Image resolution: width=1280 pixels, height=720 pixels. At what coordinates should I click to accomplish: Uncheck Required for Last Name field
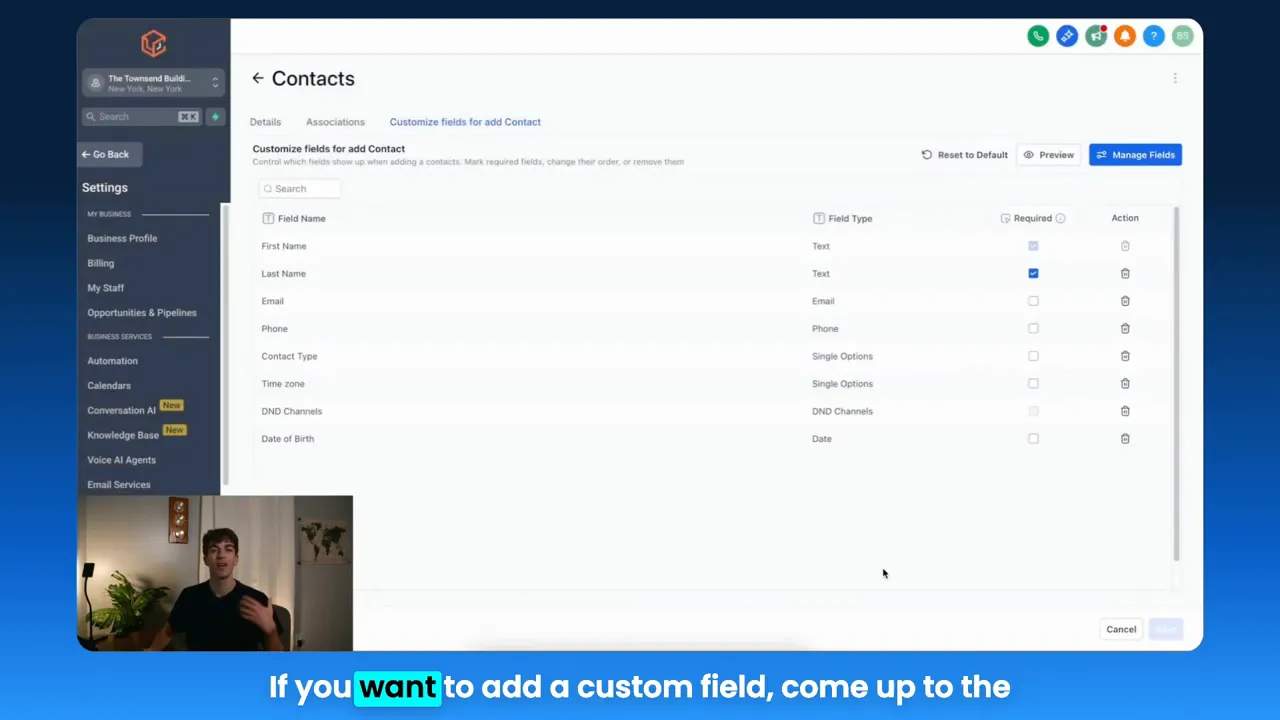click(x=1033, y=273)
